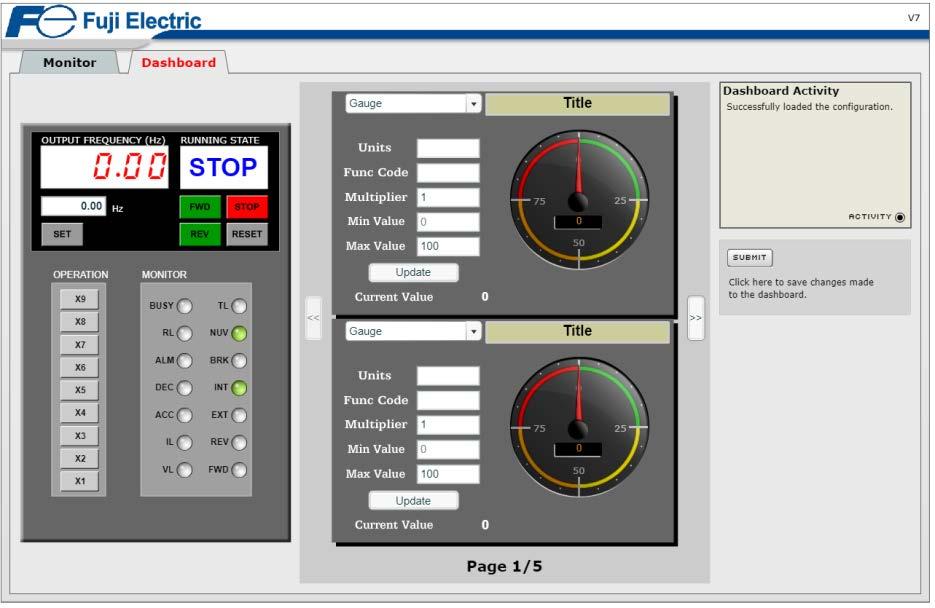Click the red 0.00 output frequency readout
935x608 pixels.
click(104, 167)
